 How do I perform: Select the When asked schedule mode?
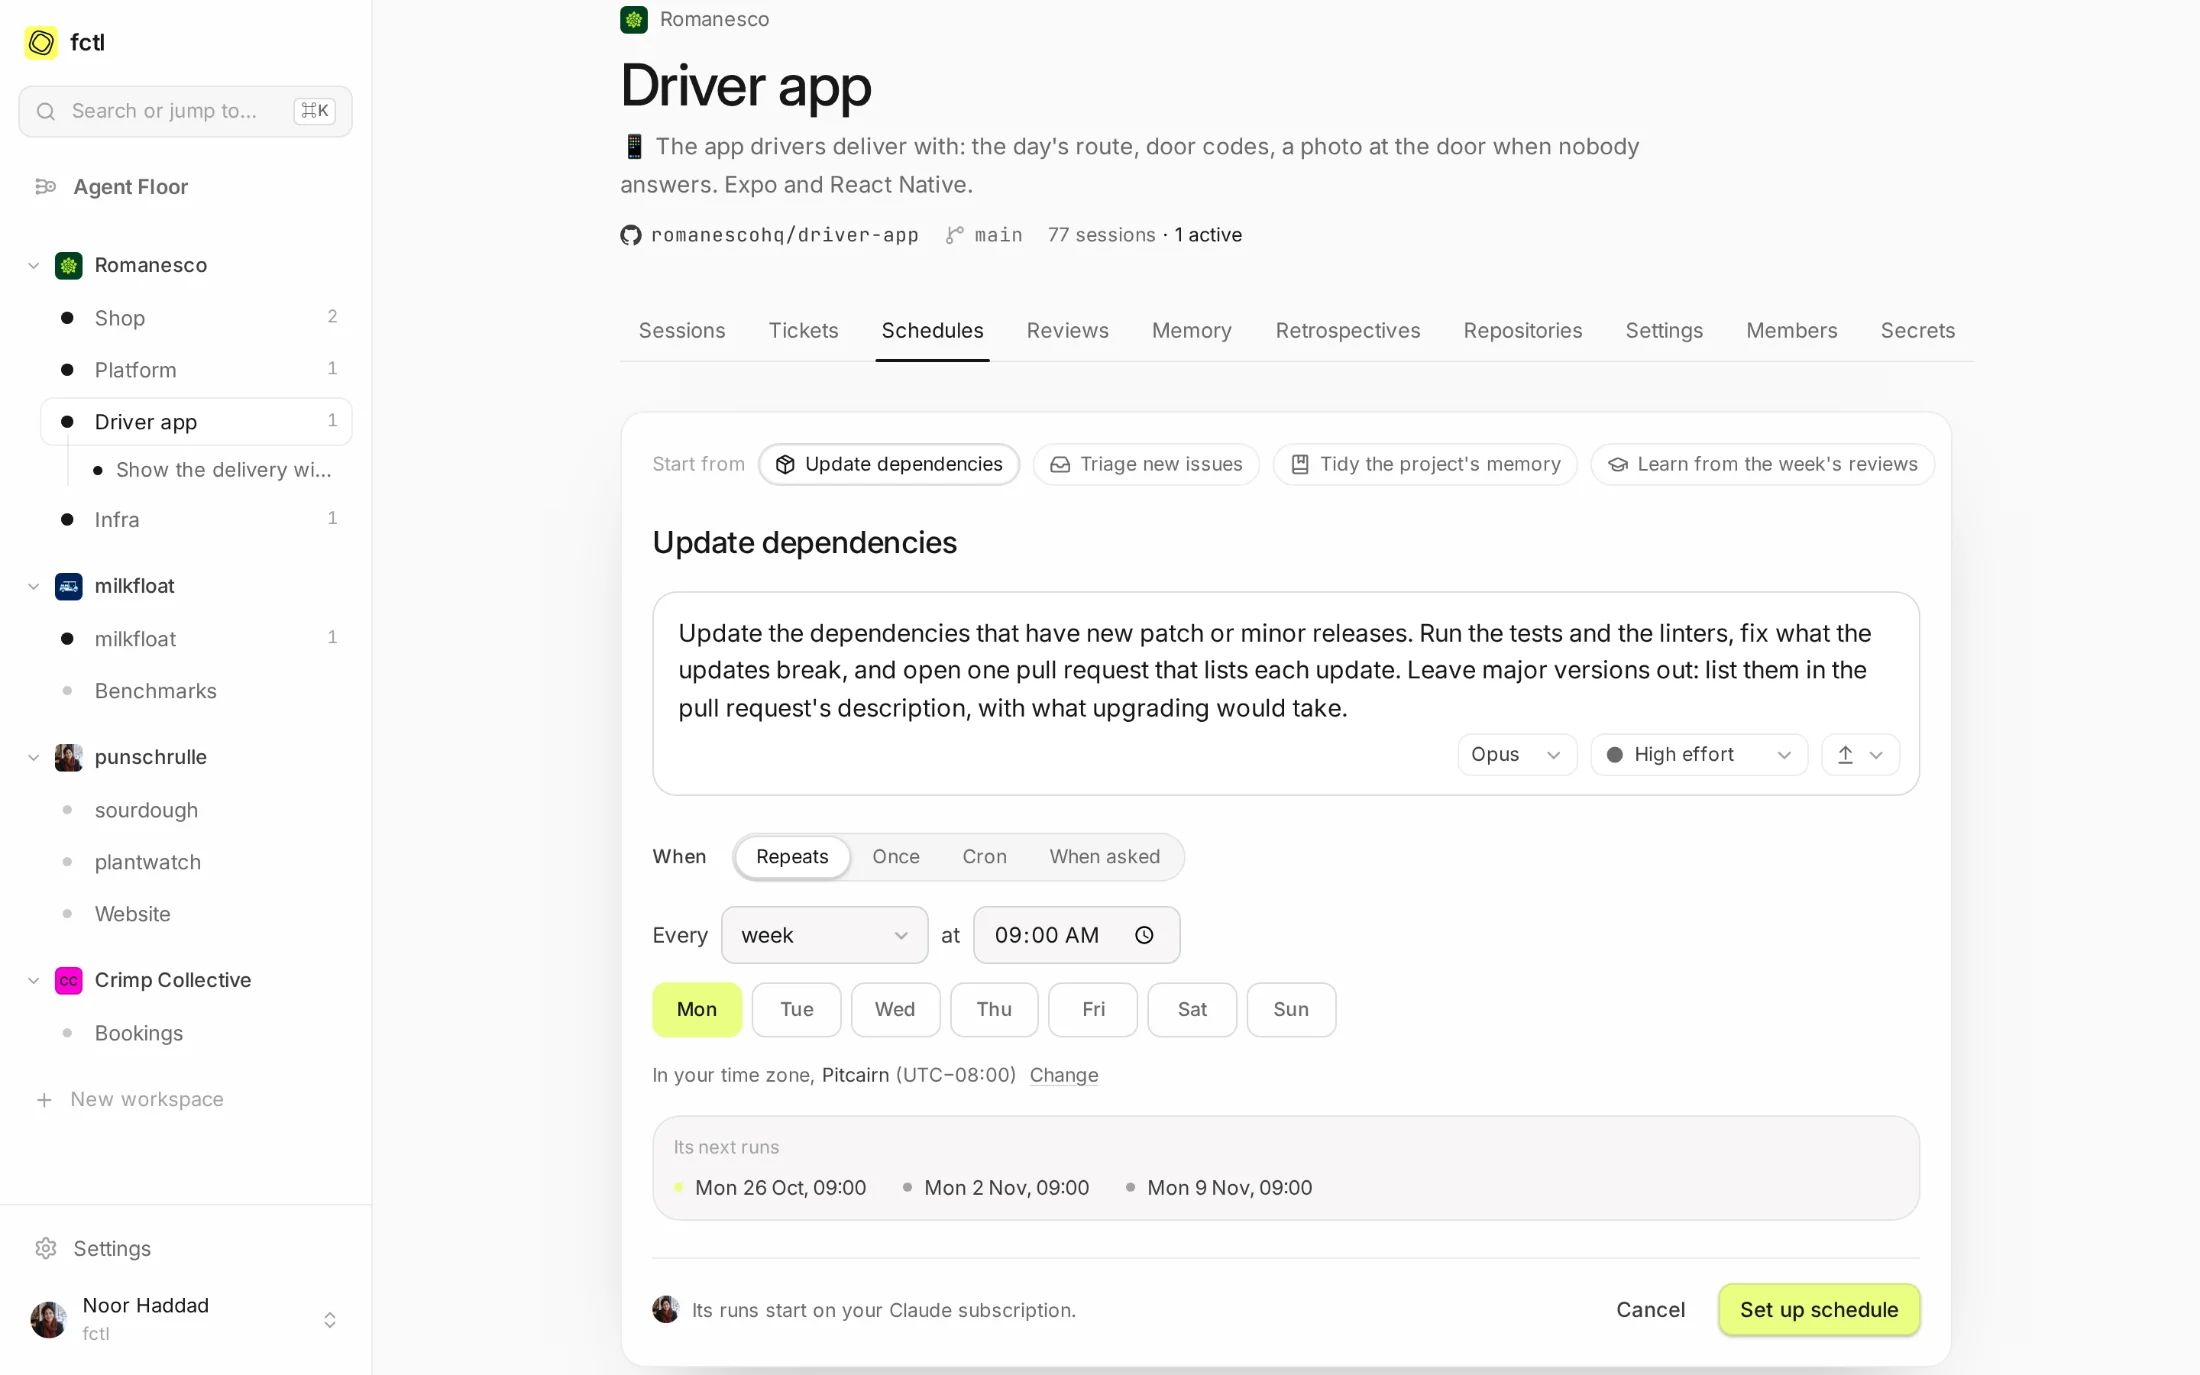[1105, 857]
